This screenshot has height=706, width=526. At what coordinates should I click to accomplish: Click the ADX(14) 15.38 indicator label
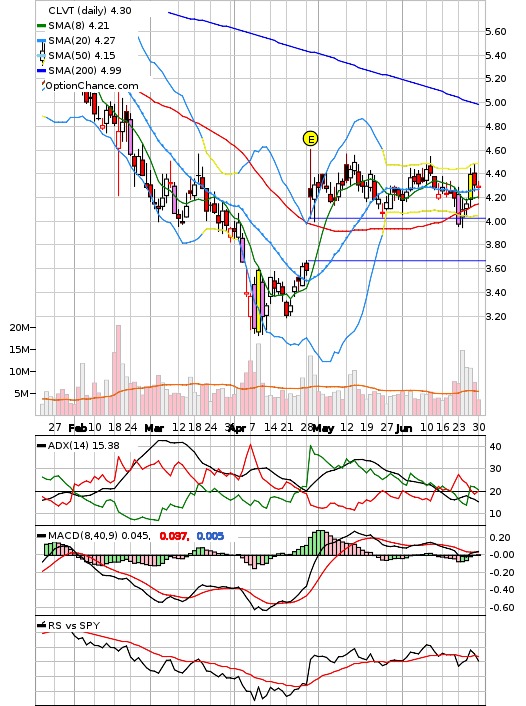(x=84, y=445)
